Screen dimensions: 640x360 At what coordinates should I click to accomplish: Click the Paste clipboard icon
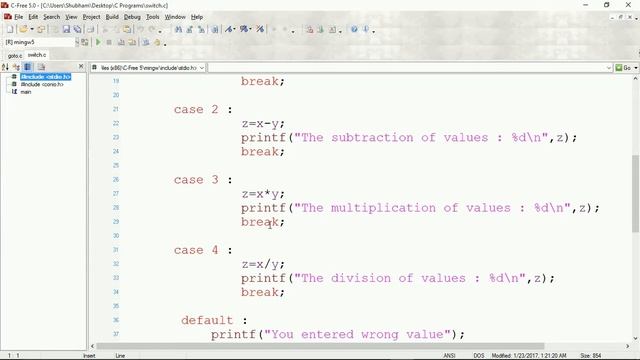point(127,29)
